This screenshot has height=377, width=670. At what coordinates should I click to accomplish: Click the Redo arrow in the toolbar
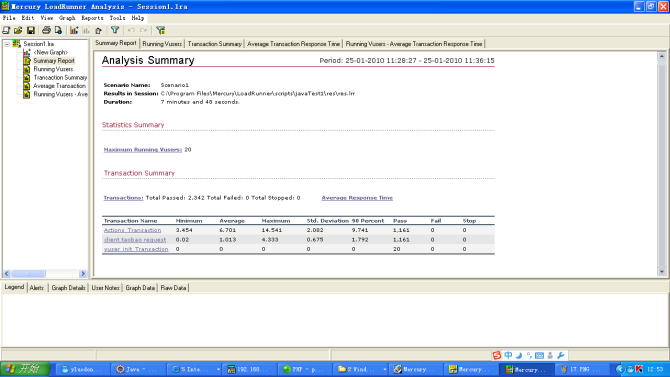(144, 30)
